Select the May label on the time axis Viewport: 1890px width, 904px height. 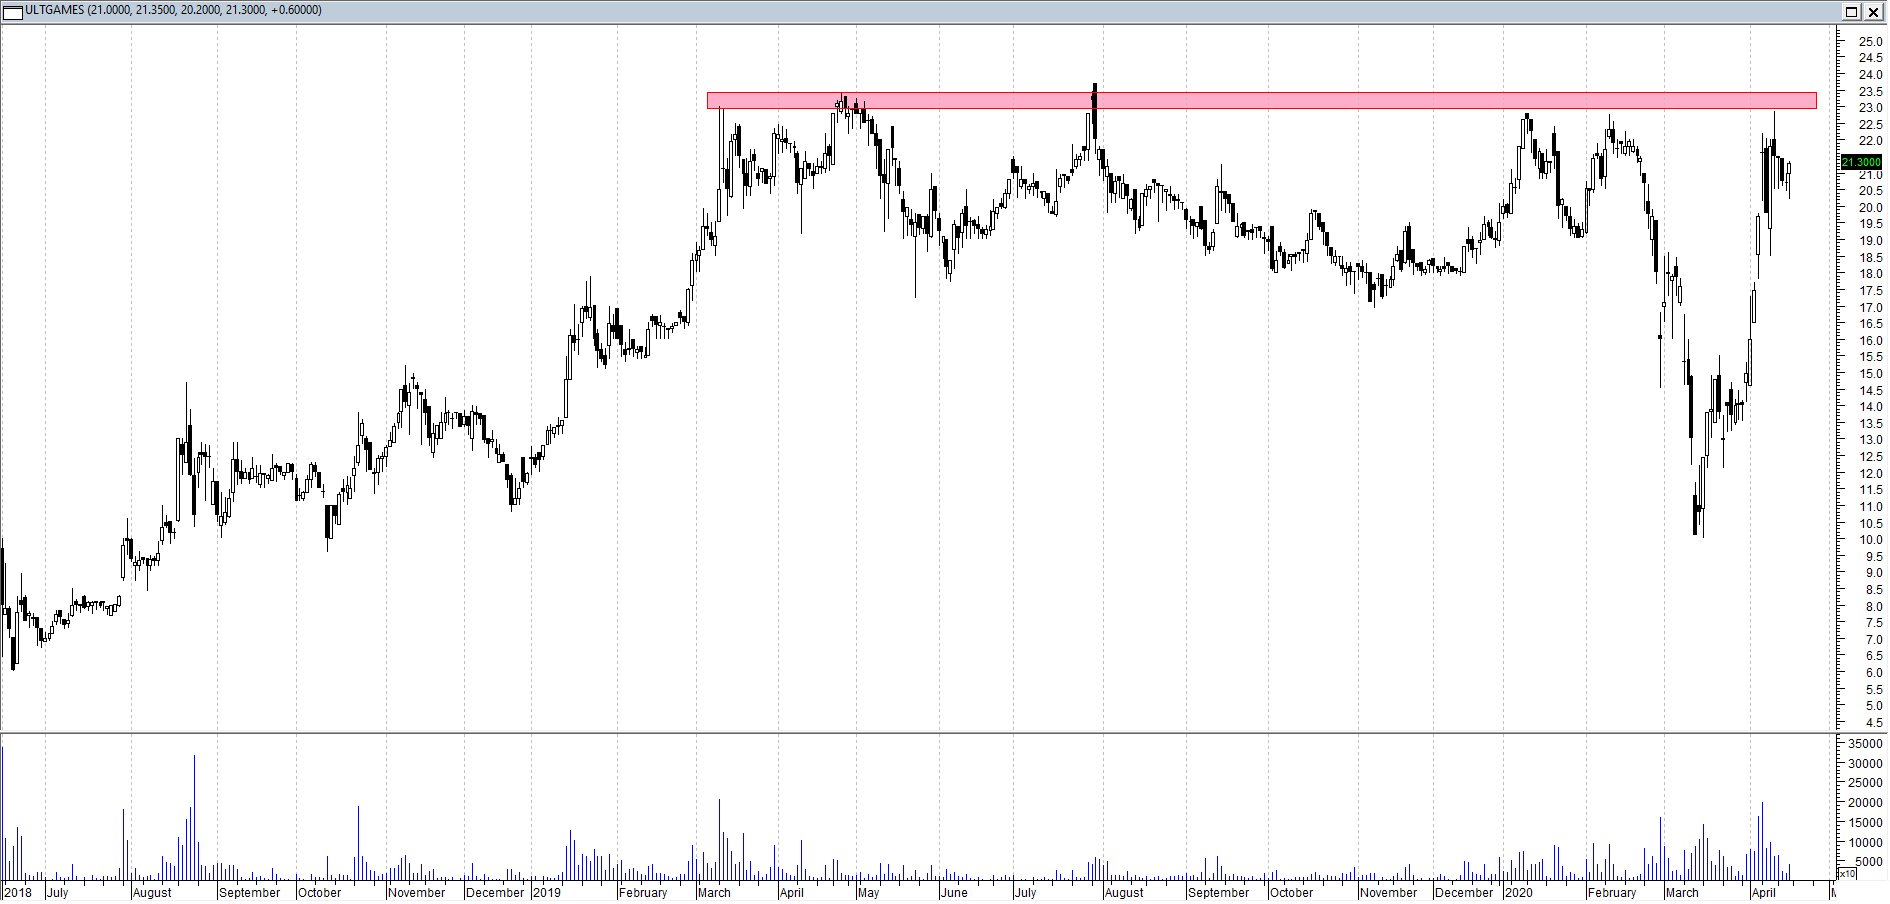[868, 893]
